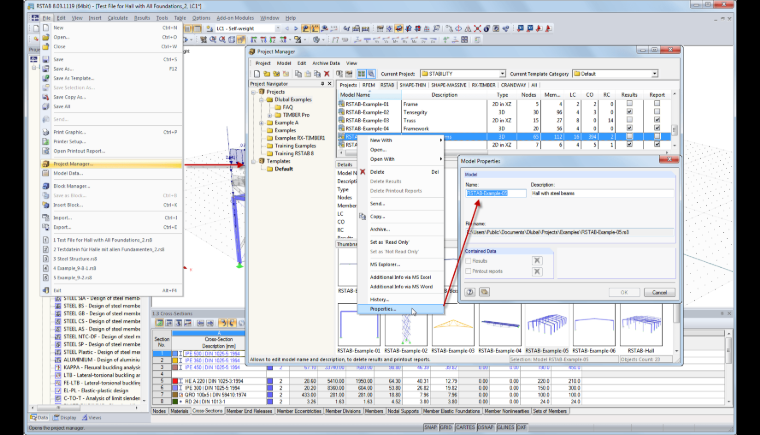760x435 pixels.
Task: Click New document icon in File menu
Action: (x=46, y=28)
